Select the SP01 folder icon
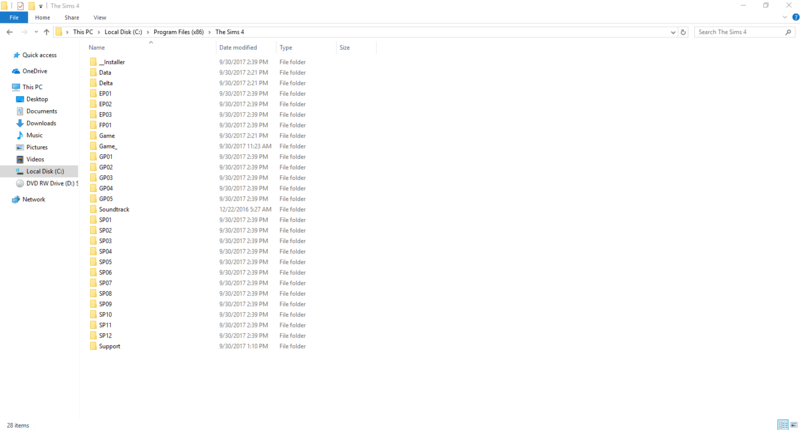Image resolution: width=800 pixels, height=430 pixels. [x=93, y=220]
